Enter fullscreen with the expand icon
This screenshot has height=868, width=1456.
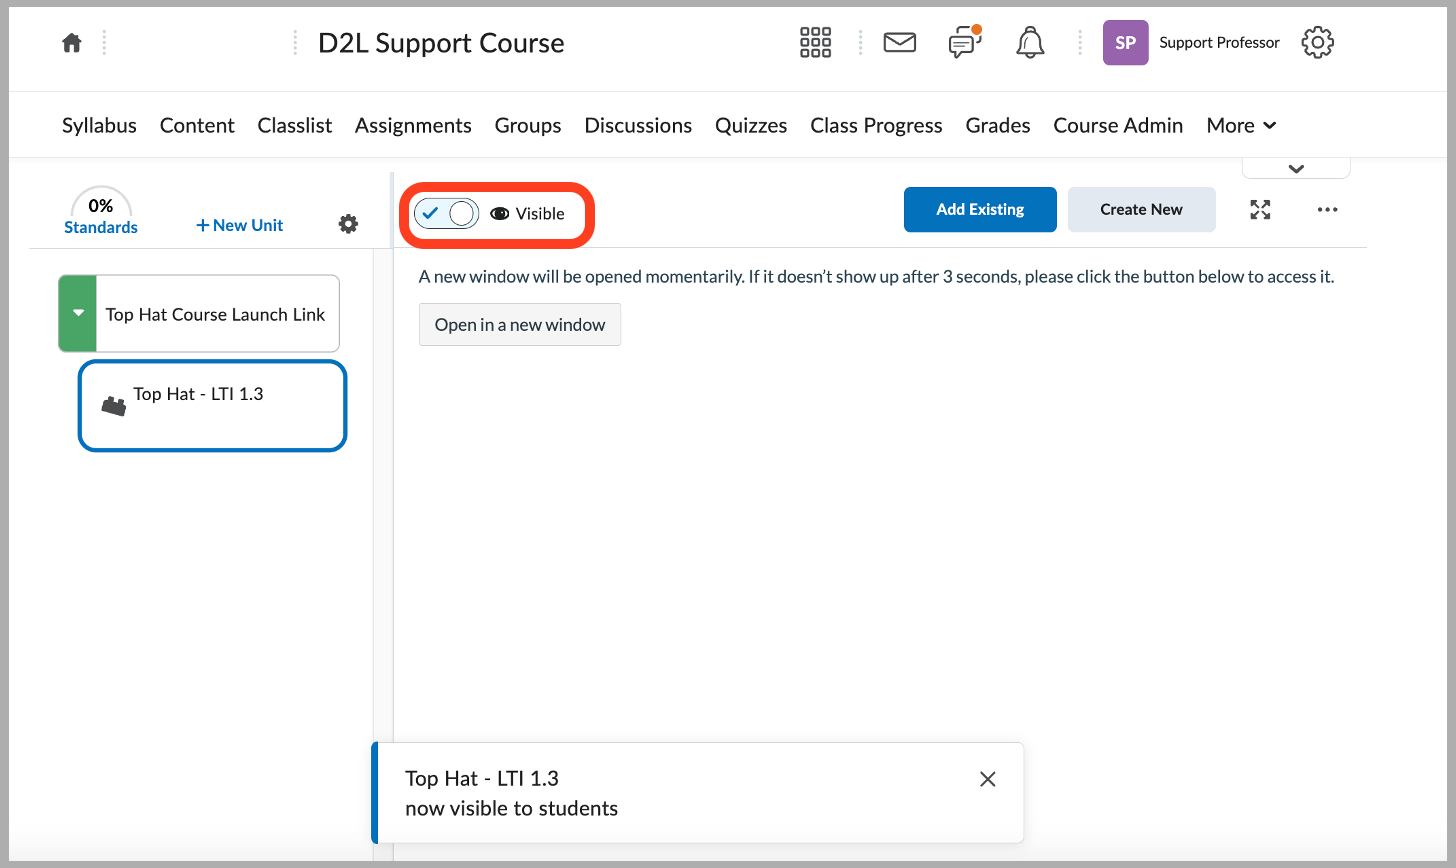tap(1260, 210)
